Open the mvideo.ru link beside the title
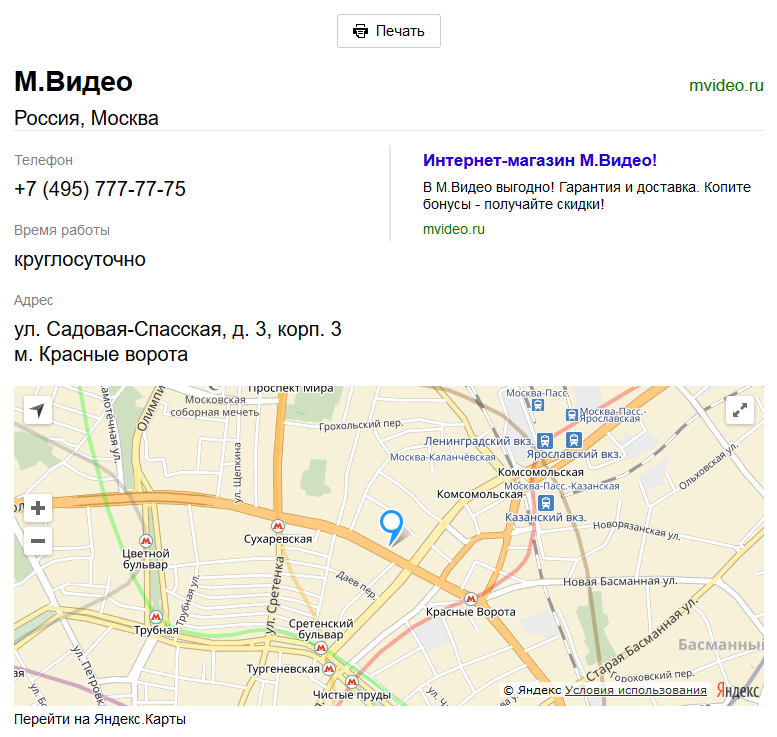 [x=726, y=85]
